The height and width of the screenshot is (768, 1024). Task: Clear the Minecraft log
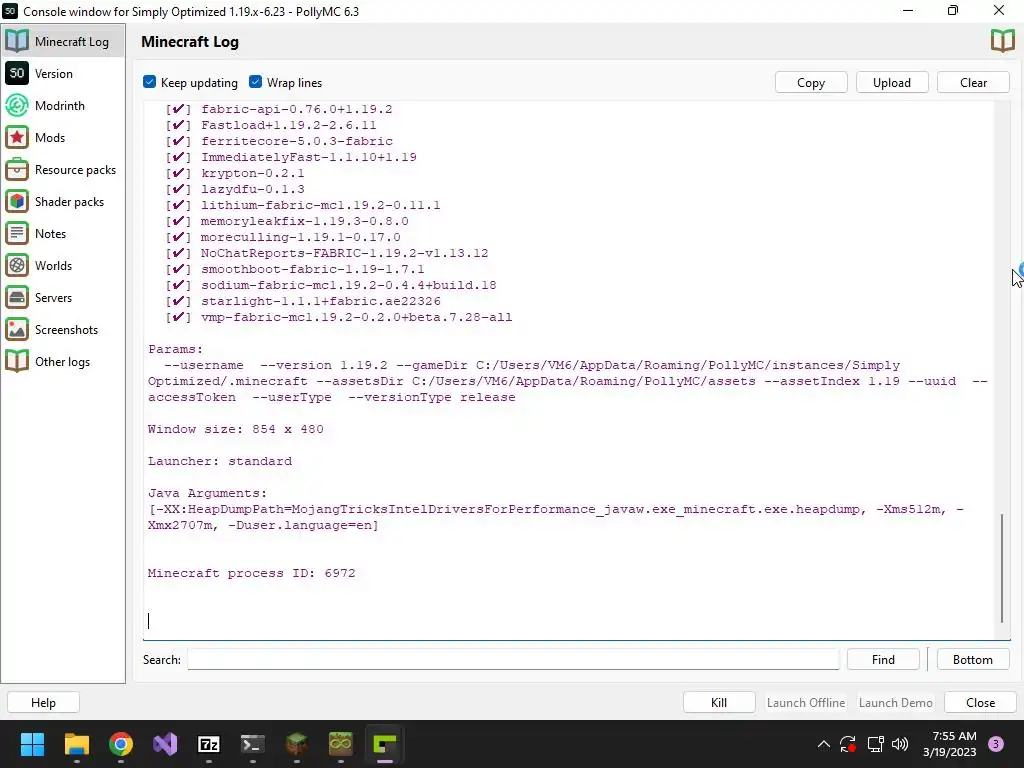tap(973, 82)
